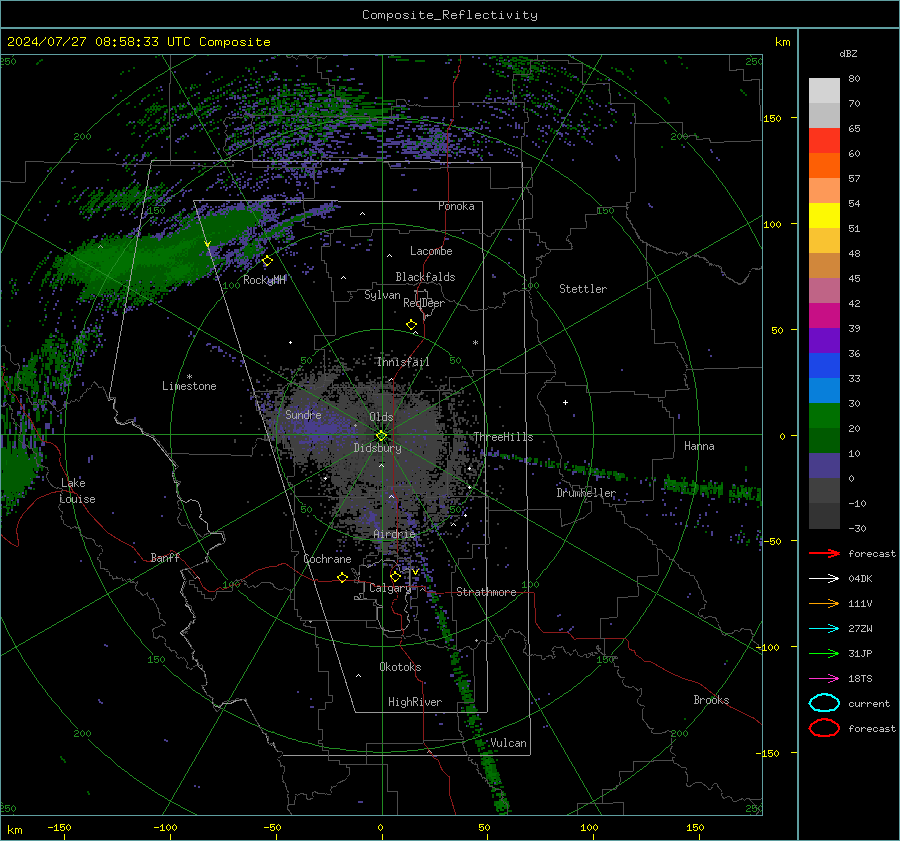Click the Lacombe city label
This screenshot has width=900, height=841.
click(x=431, y=251)
